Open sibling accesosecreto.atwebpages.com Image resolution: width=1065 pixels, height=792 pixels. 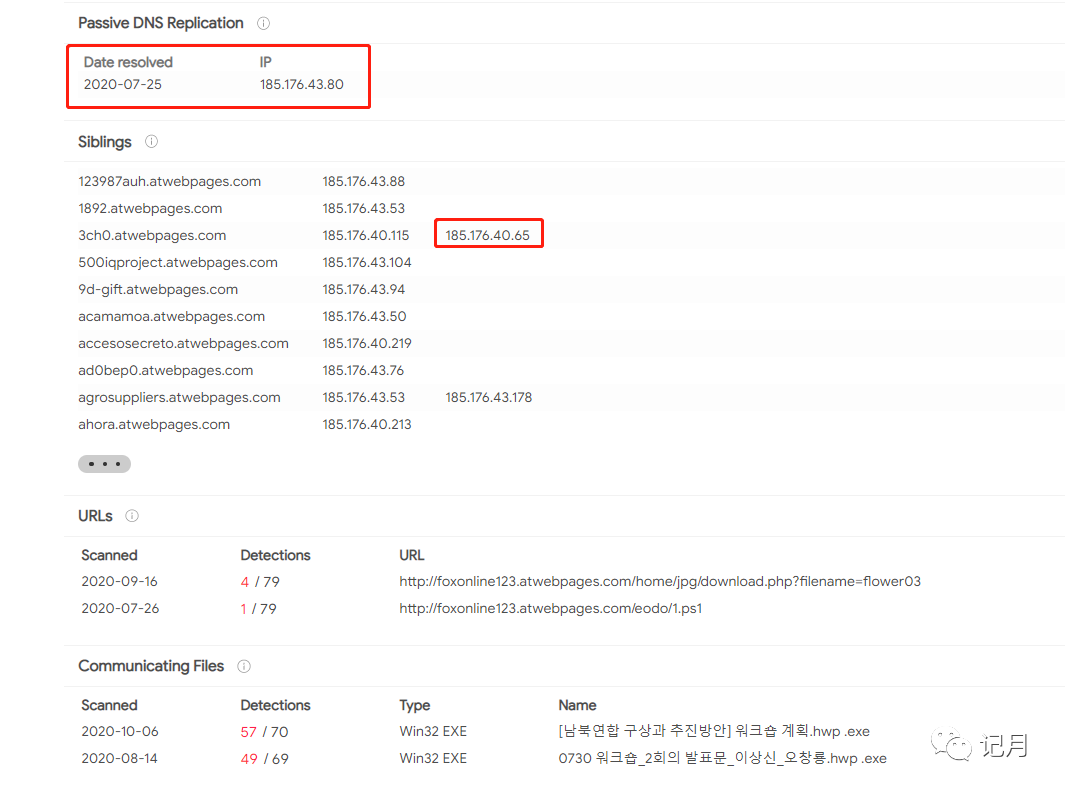183,344
